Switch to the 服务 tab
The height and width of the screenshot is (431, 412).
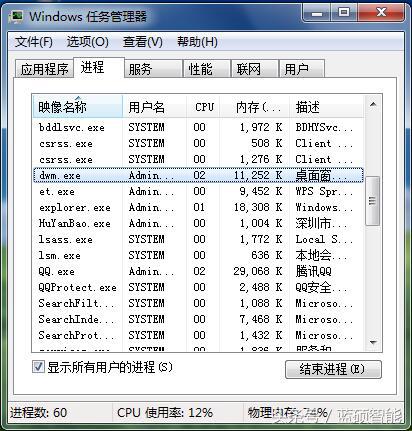pos(153,69)
